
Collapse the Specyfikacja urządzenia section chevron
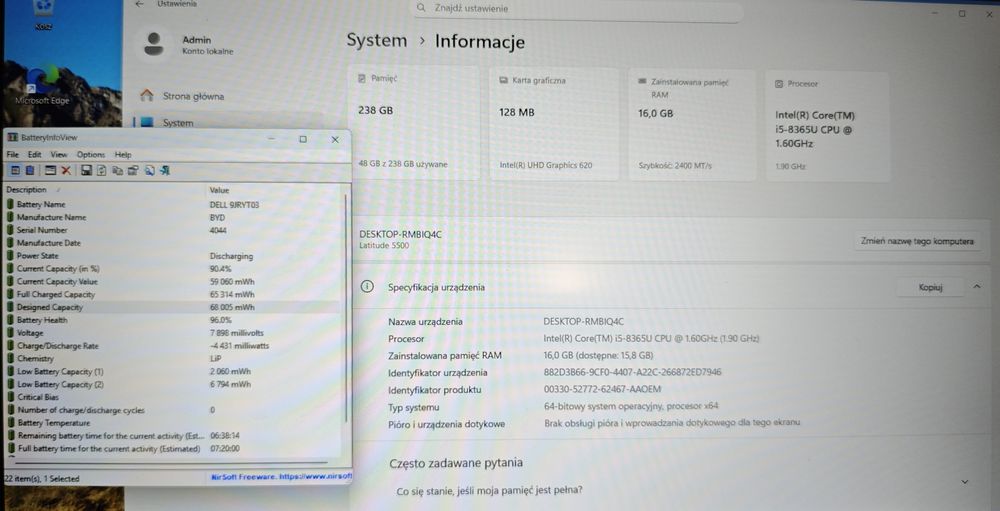[x=976, y=287]
